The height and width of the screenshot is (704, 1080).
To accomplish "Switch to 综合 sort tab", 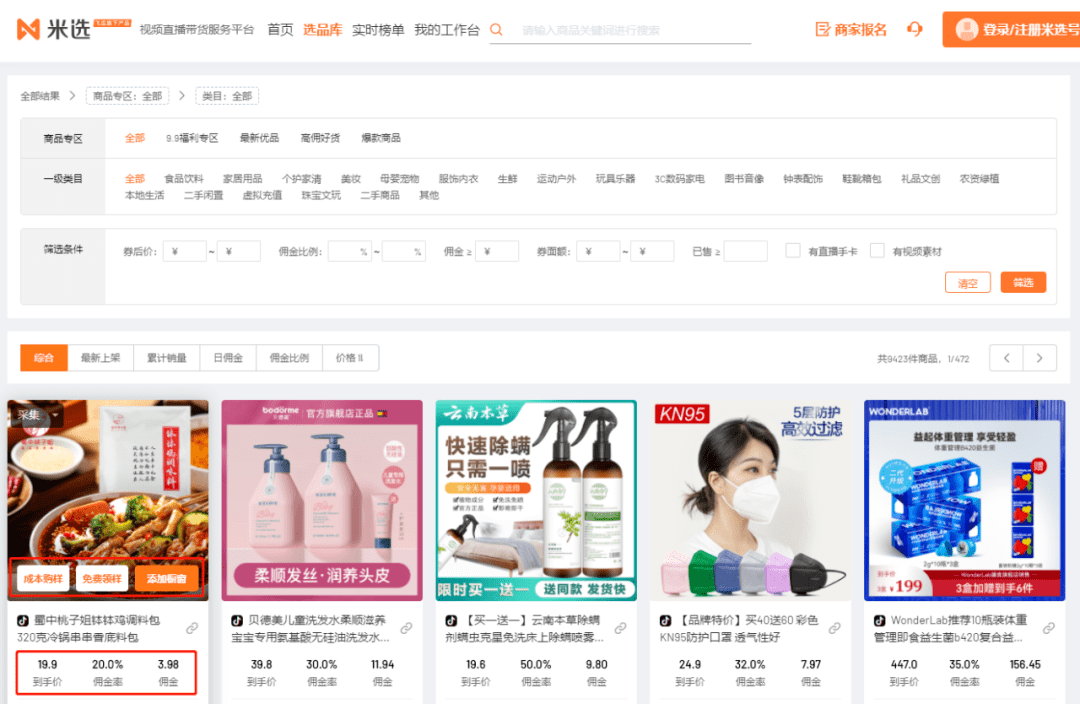I will click(44, 358).
